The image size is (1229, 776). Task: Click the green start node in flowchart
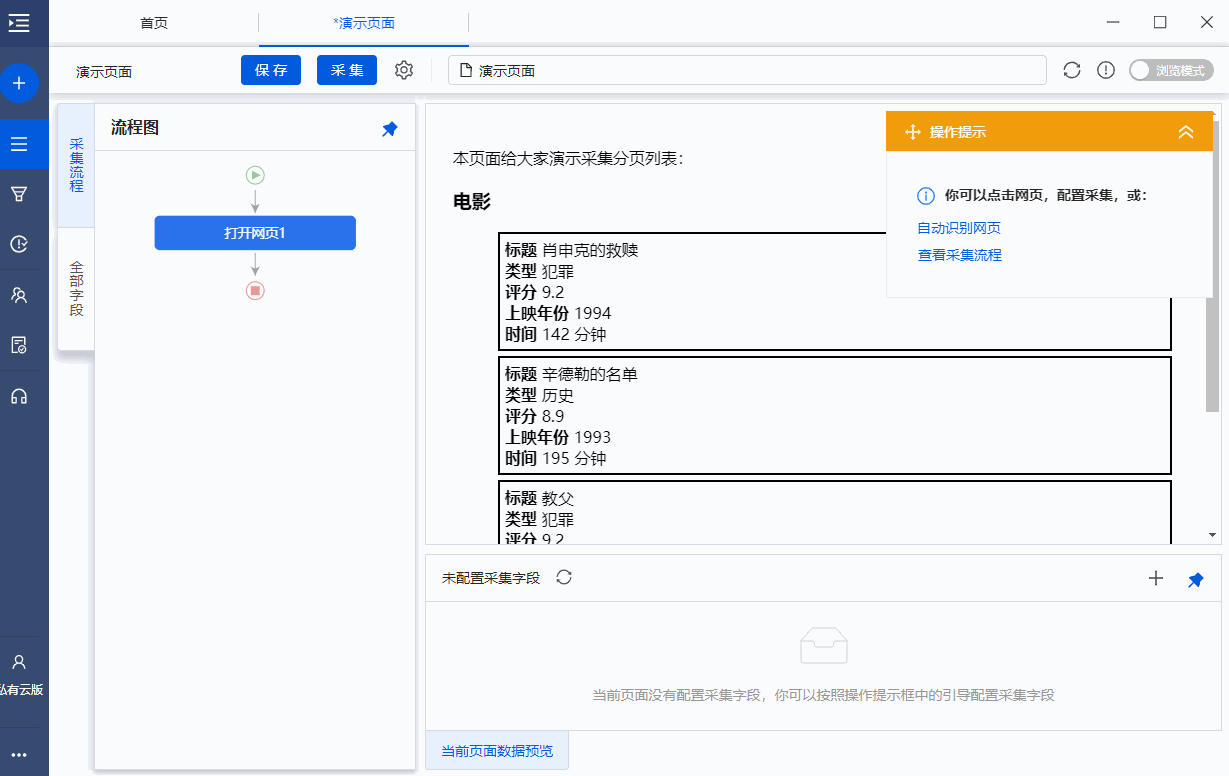[x=255, y=175]
